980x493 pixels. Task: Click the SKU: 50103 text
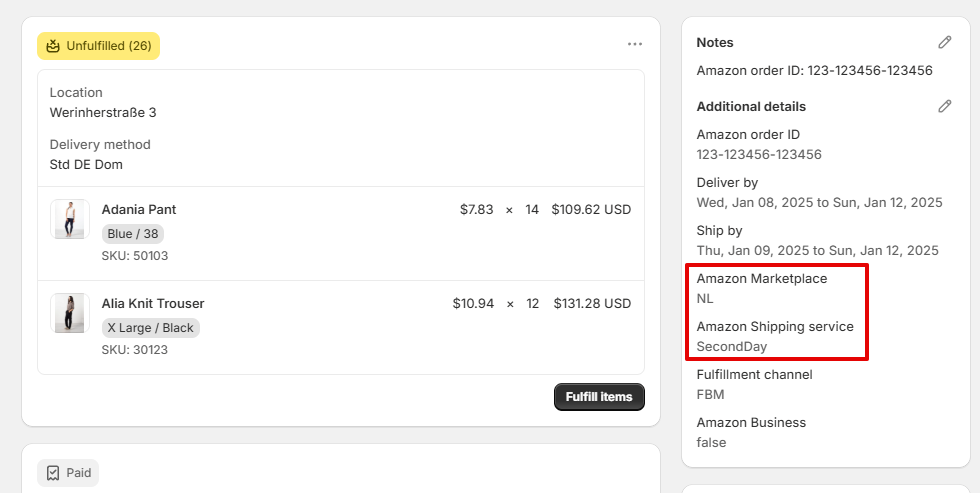pyautogui.click(x=135, y=256)
